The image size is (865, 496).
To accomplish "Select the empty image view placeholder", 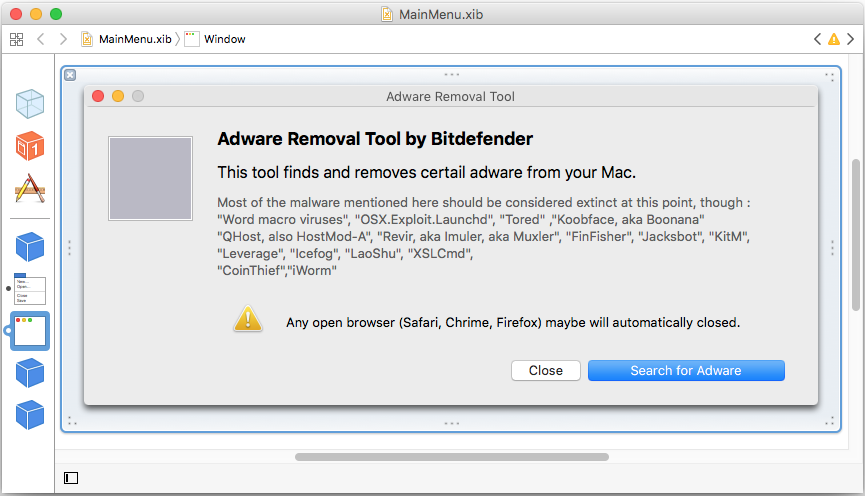I will click(x=150, y=179).
